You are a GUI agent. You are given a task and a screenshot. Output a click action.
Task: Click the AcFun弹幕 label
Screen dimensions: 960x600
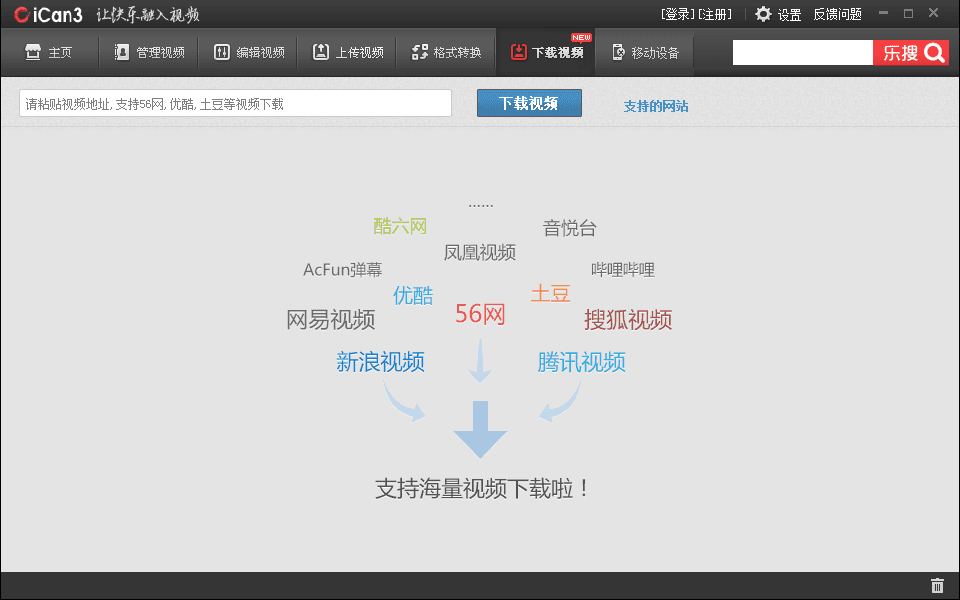[343, 269]
